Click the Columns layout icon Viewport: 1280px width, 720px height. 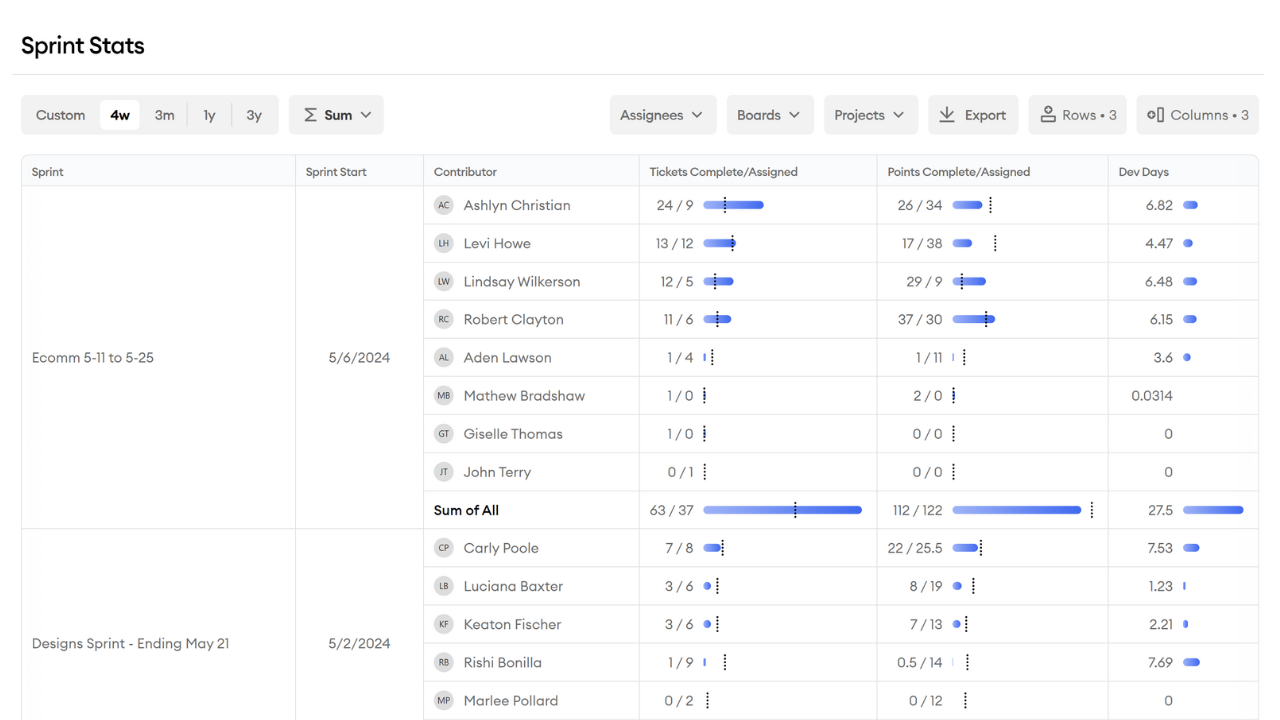[x=1155, y=115]
